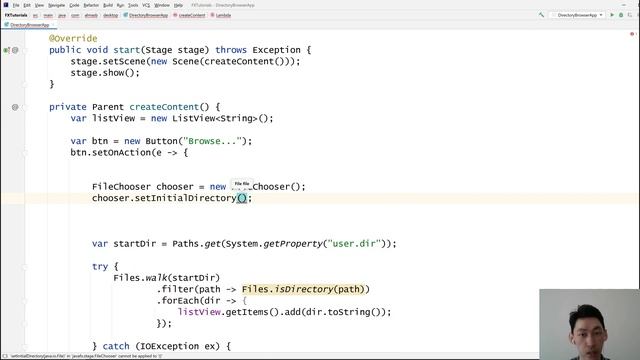Select src breadcrumb in navigation bar
The height and width of the screenshot is (360, 640).
point(36,15)
